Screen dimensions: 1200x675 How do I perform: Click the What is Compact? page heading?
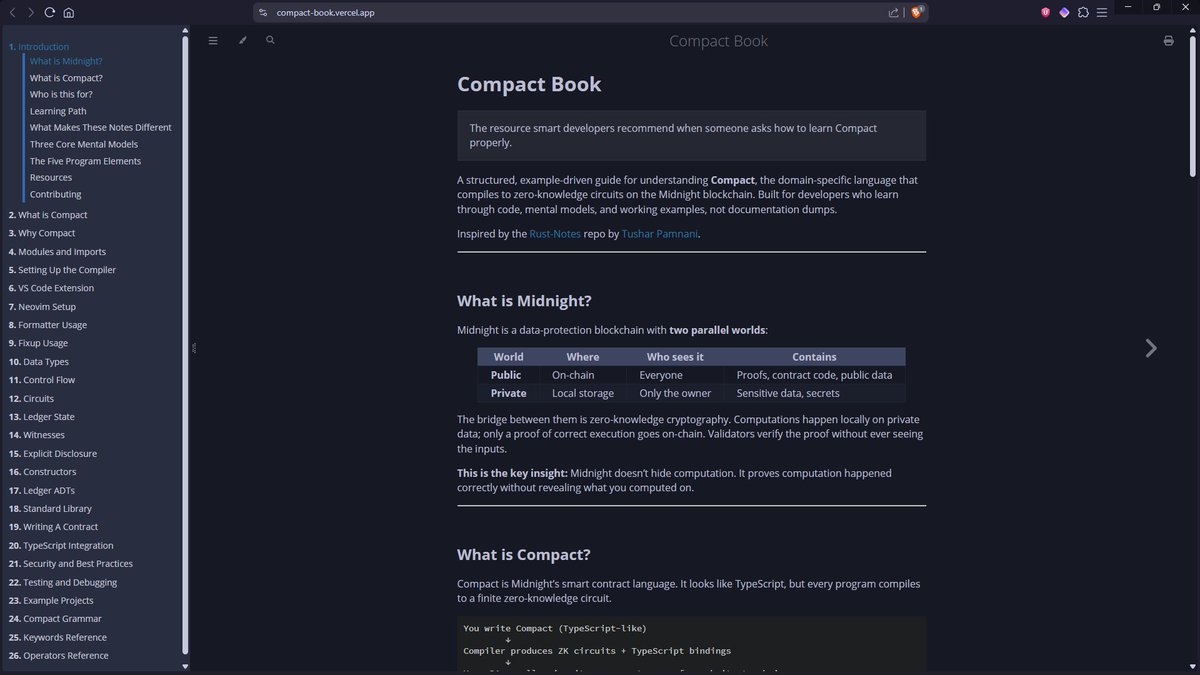point(524,555)
